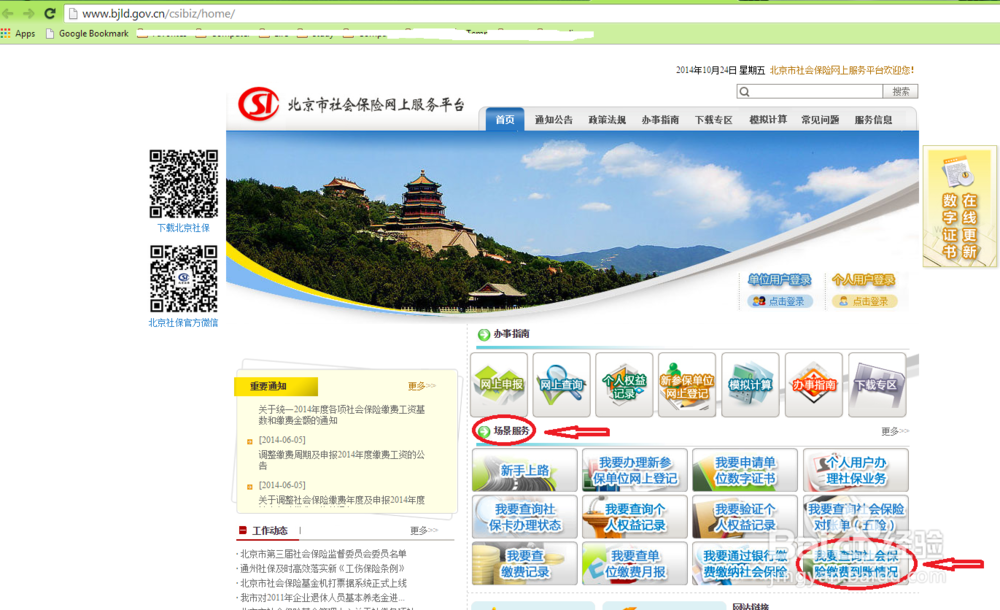Open the Google Bookmark item
This screenshot has width=1000, height=610.
click(87, 33)
